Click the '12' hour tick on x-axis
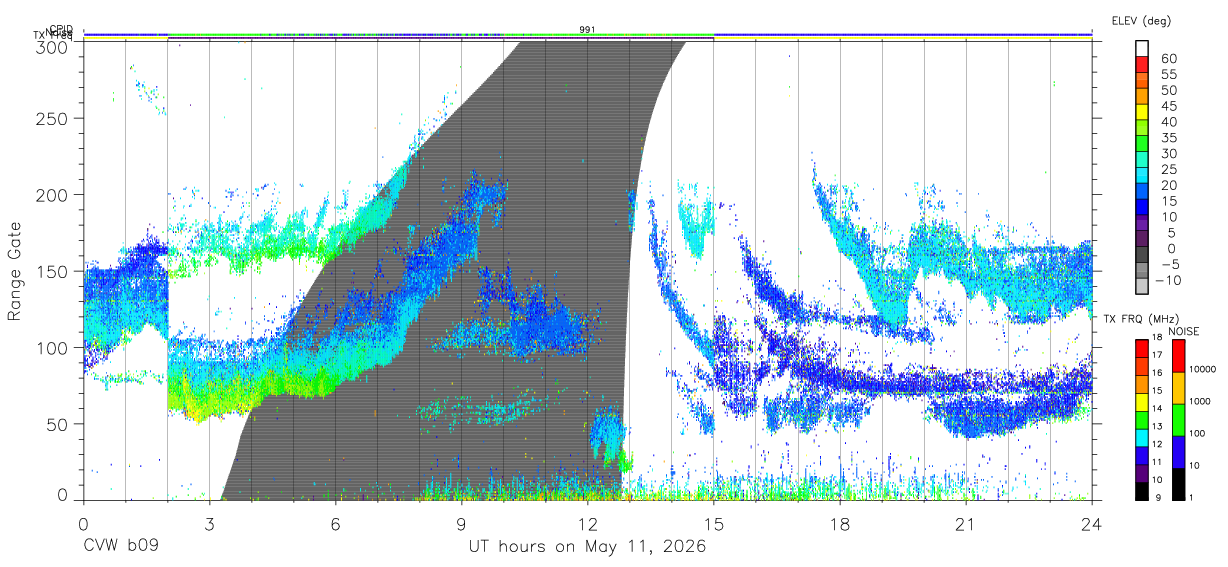 [x=587, y=524]
